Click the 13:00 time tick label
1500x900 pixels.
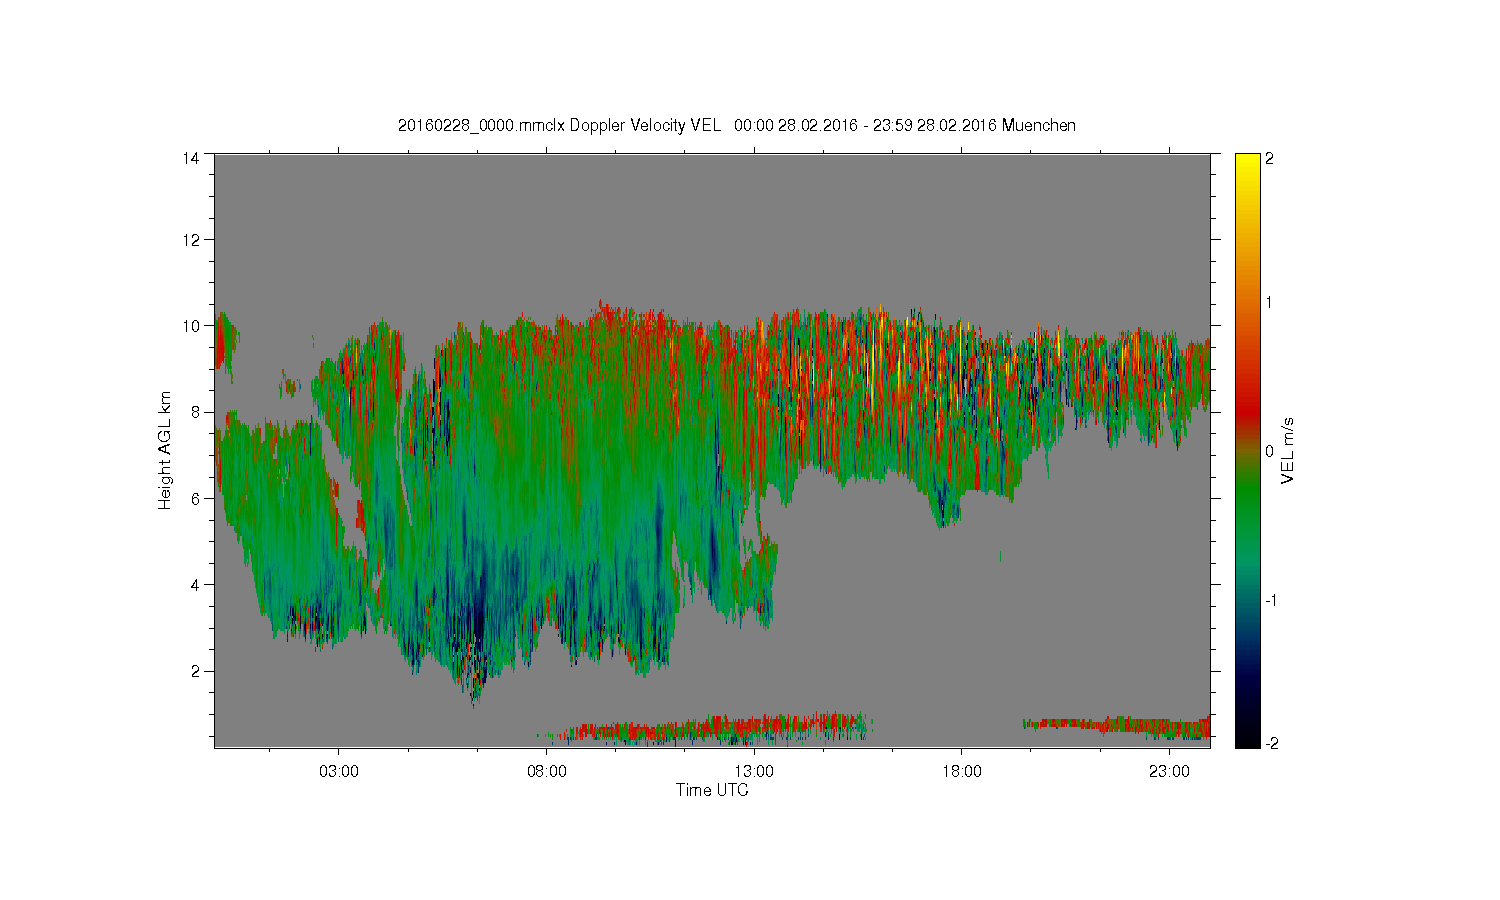point(754,771)
